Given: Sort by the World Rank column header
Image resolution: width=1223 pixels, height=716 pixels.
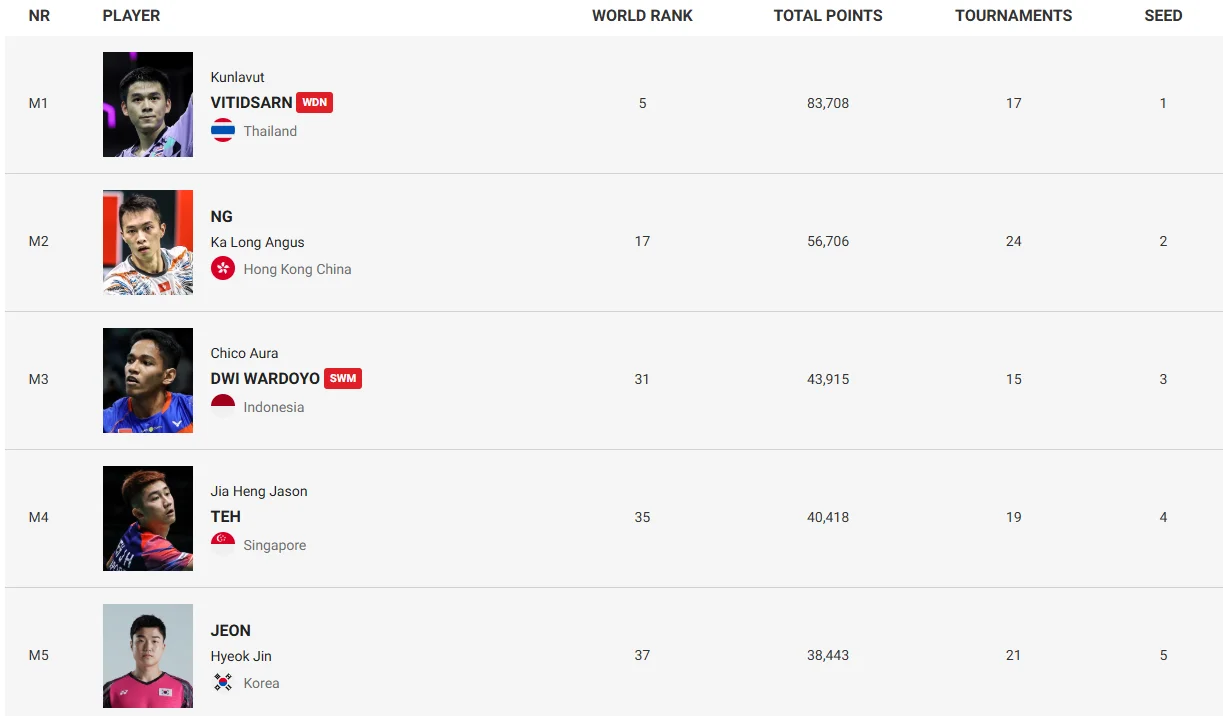Looking at the screenshot, I should click(642, 16).
